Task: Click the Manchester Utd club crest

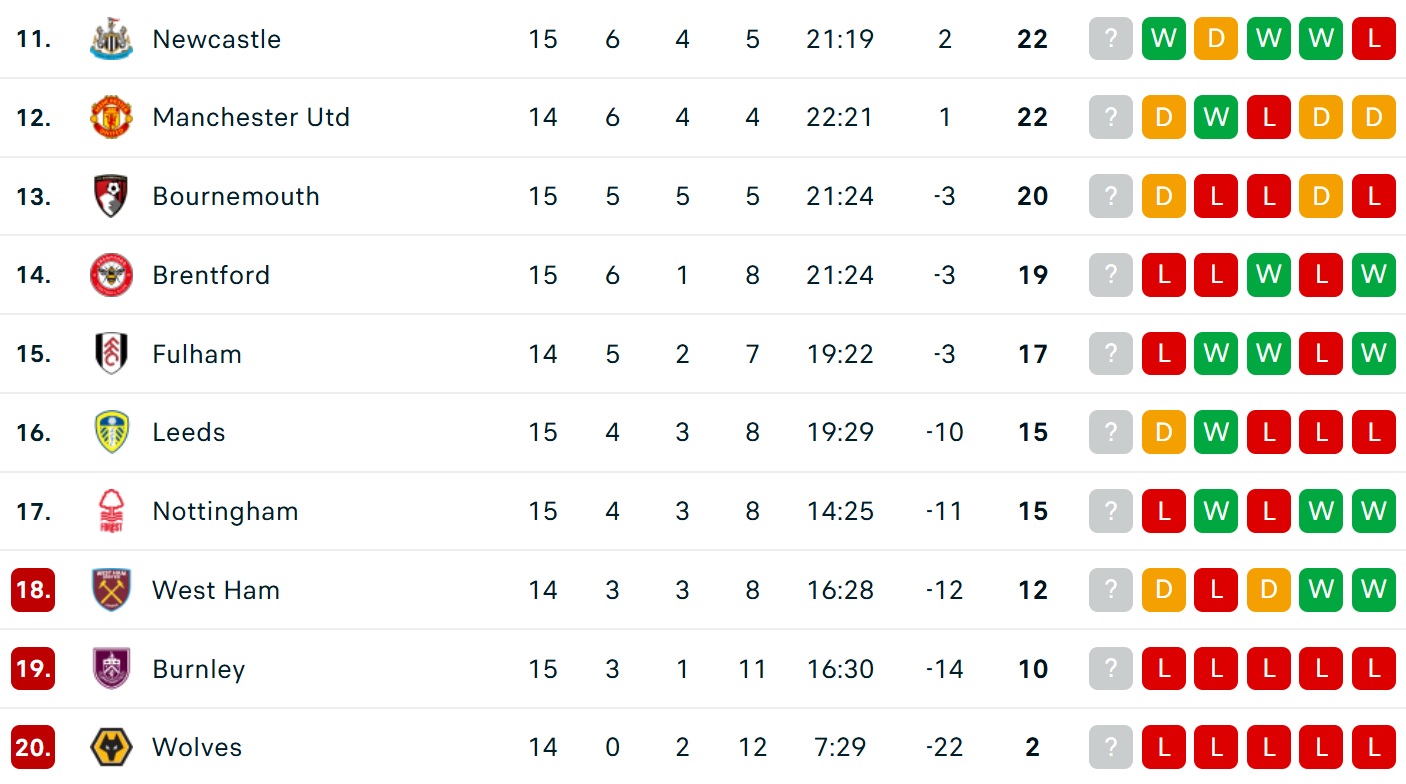Action: tap(111, 117)
